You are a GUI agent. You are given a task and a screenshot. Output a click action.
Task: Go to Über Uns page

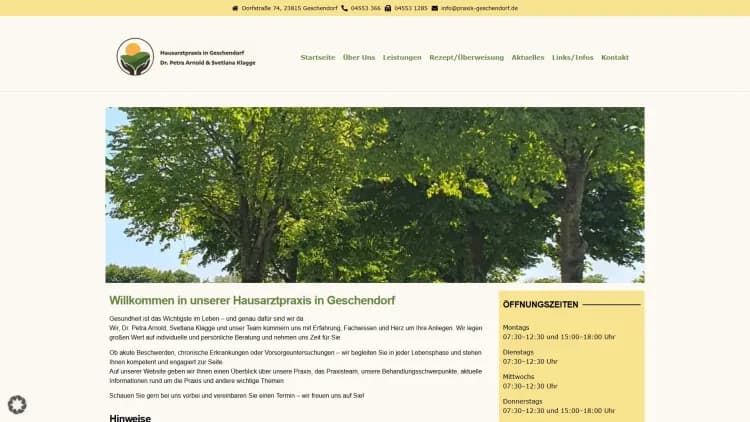coord(359,57)
